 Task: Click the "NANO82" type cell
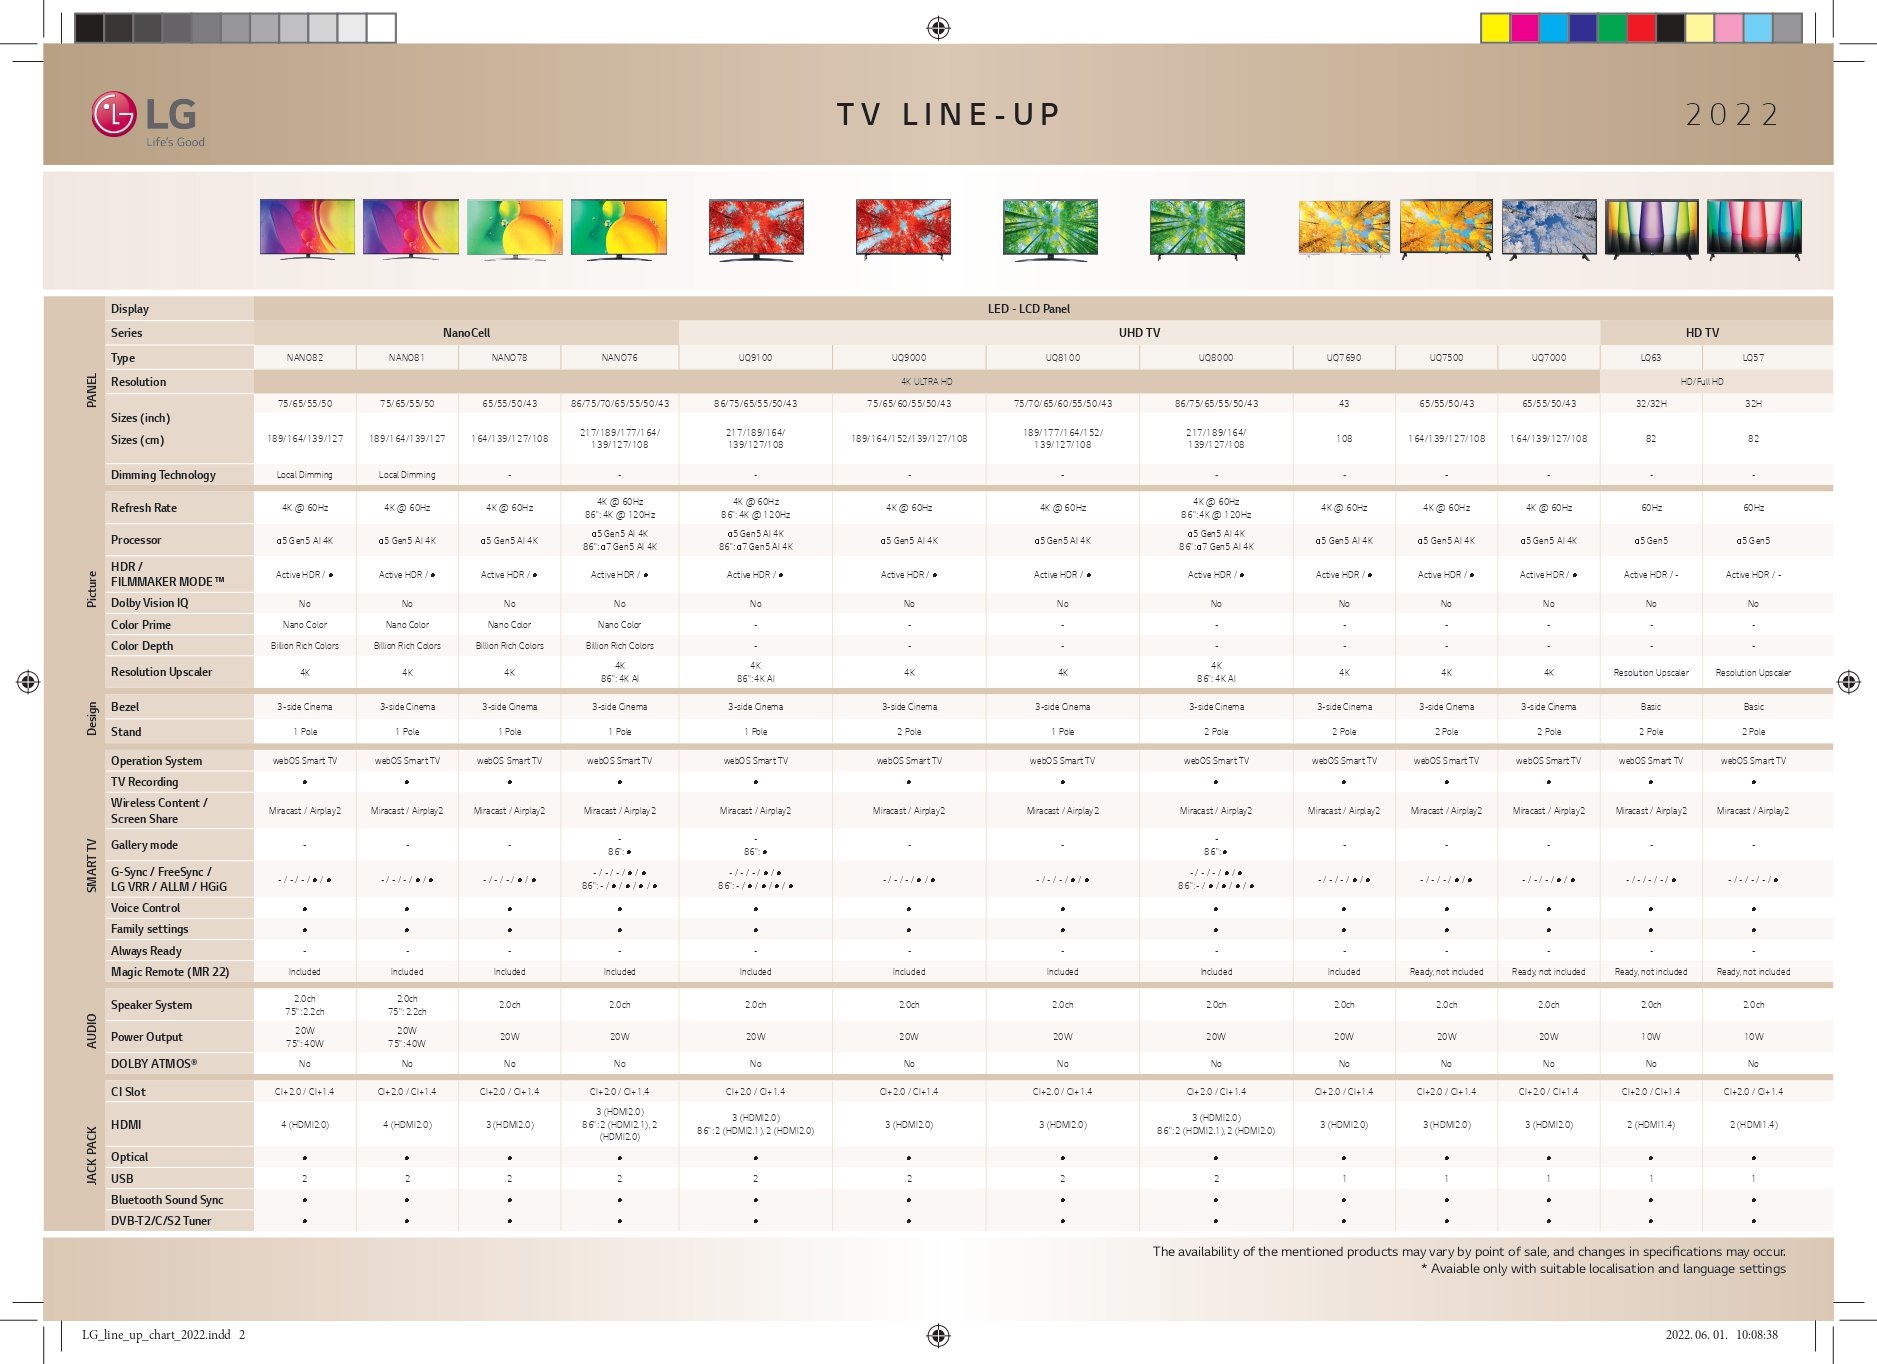tap(305, 358)
